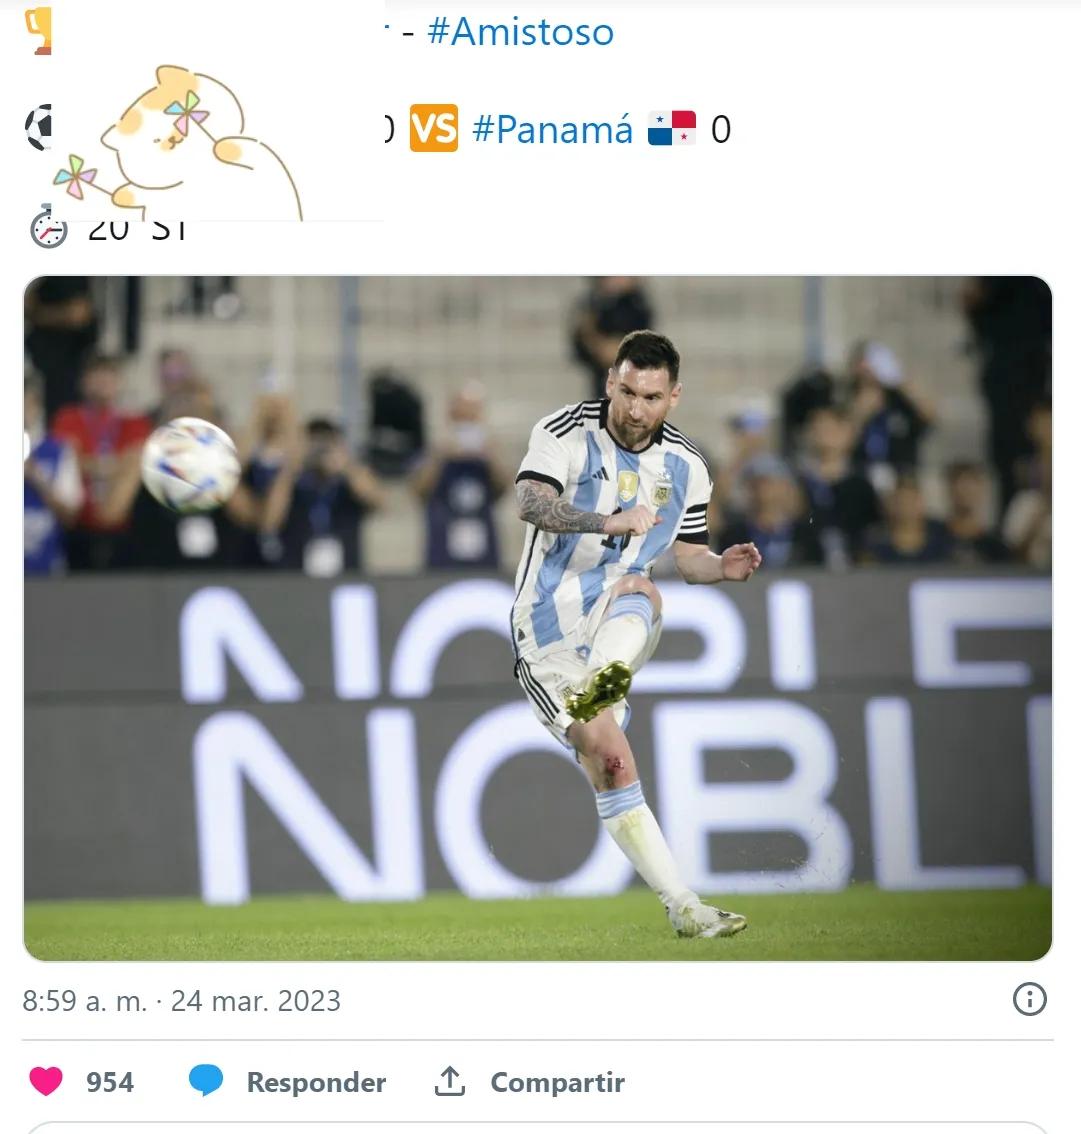Click the rounded box below the action bar
The height and width of the screenshot is (1134, 1081).
538,1128
